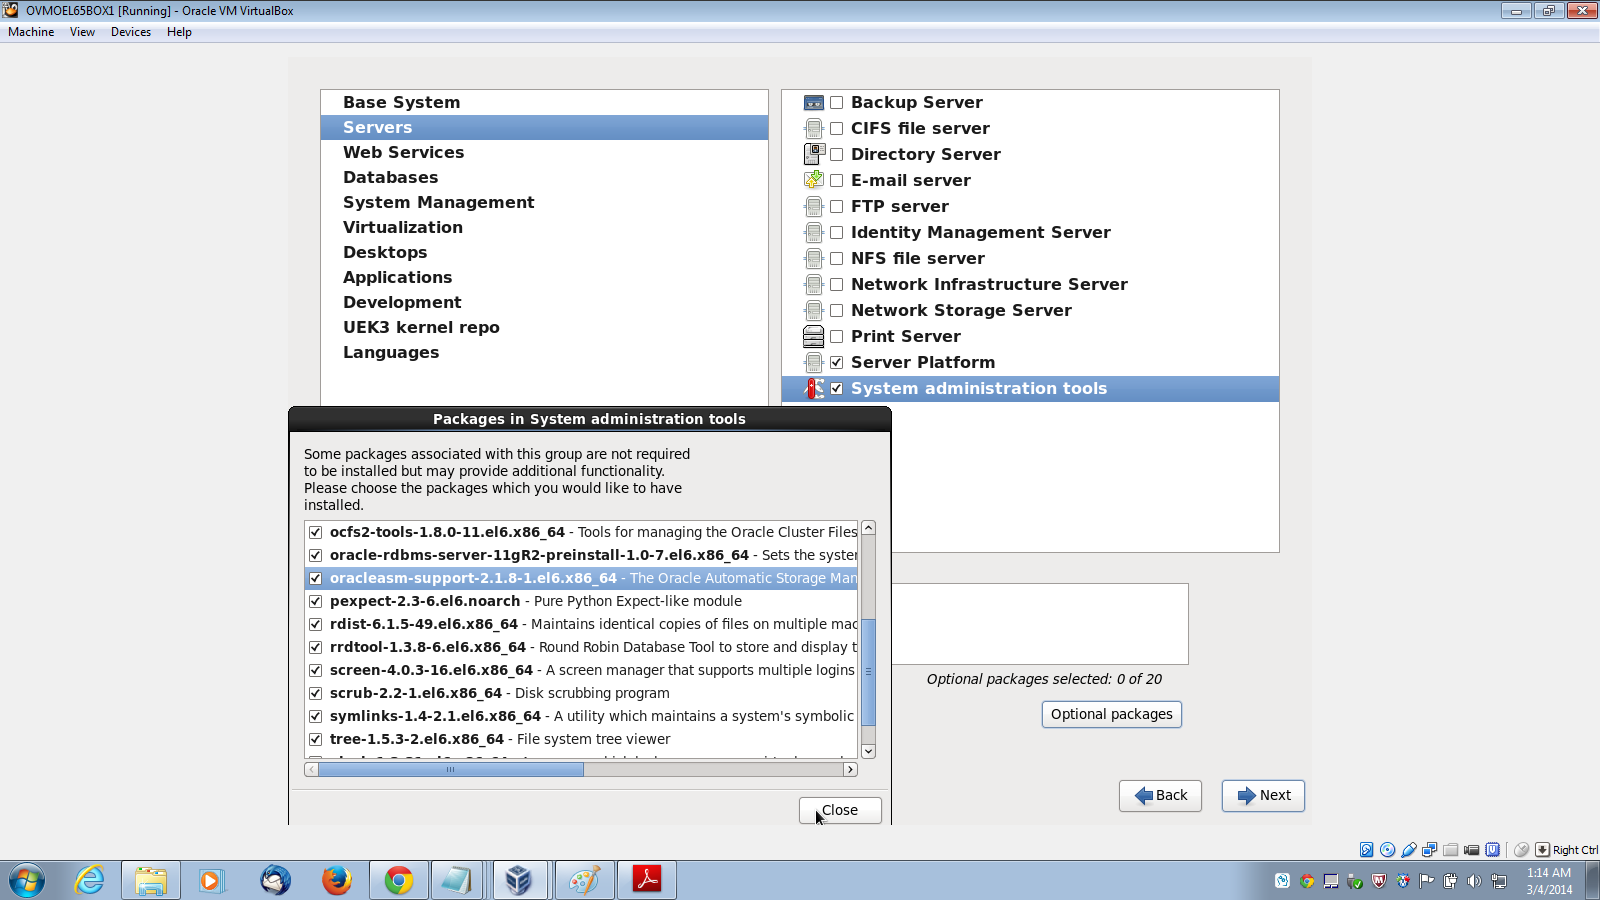Screen dimensions: 1600x900
Task: Click the Backup Server group icon
Action: click(814, 102)
